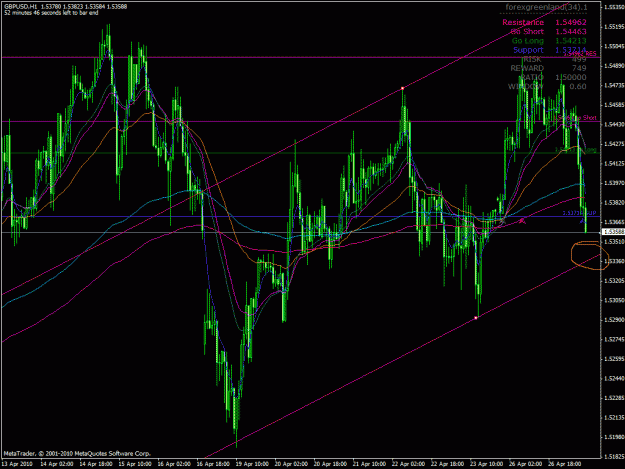625x469 pixels.
Task: Click the 1.54585 price axis label
Action: click(x=614, y=105)
